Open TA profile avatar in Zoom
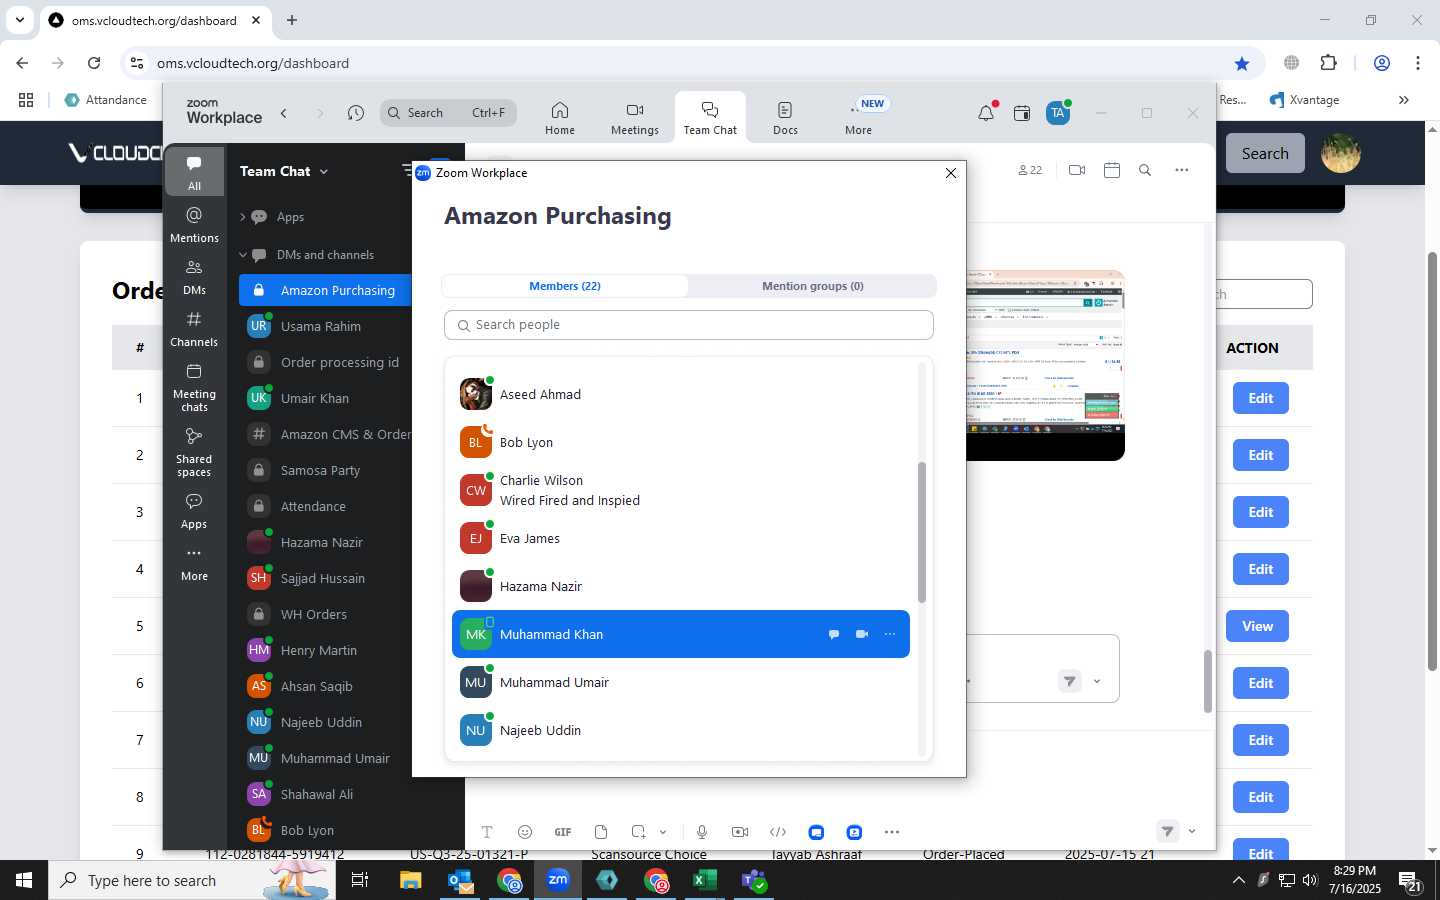 point(1058,113)
